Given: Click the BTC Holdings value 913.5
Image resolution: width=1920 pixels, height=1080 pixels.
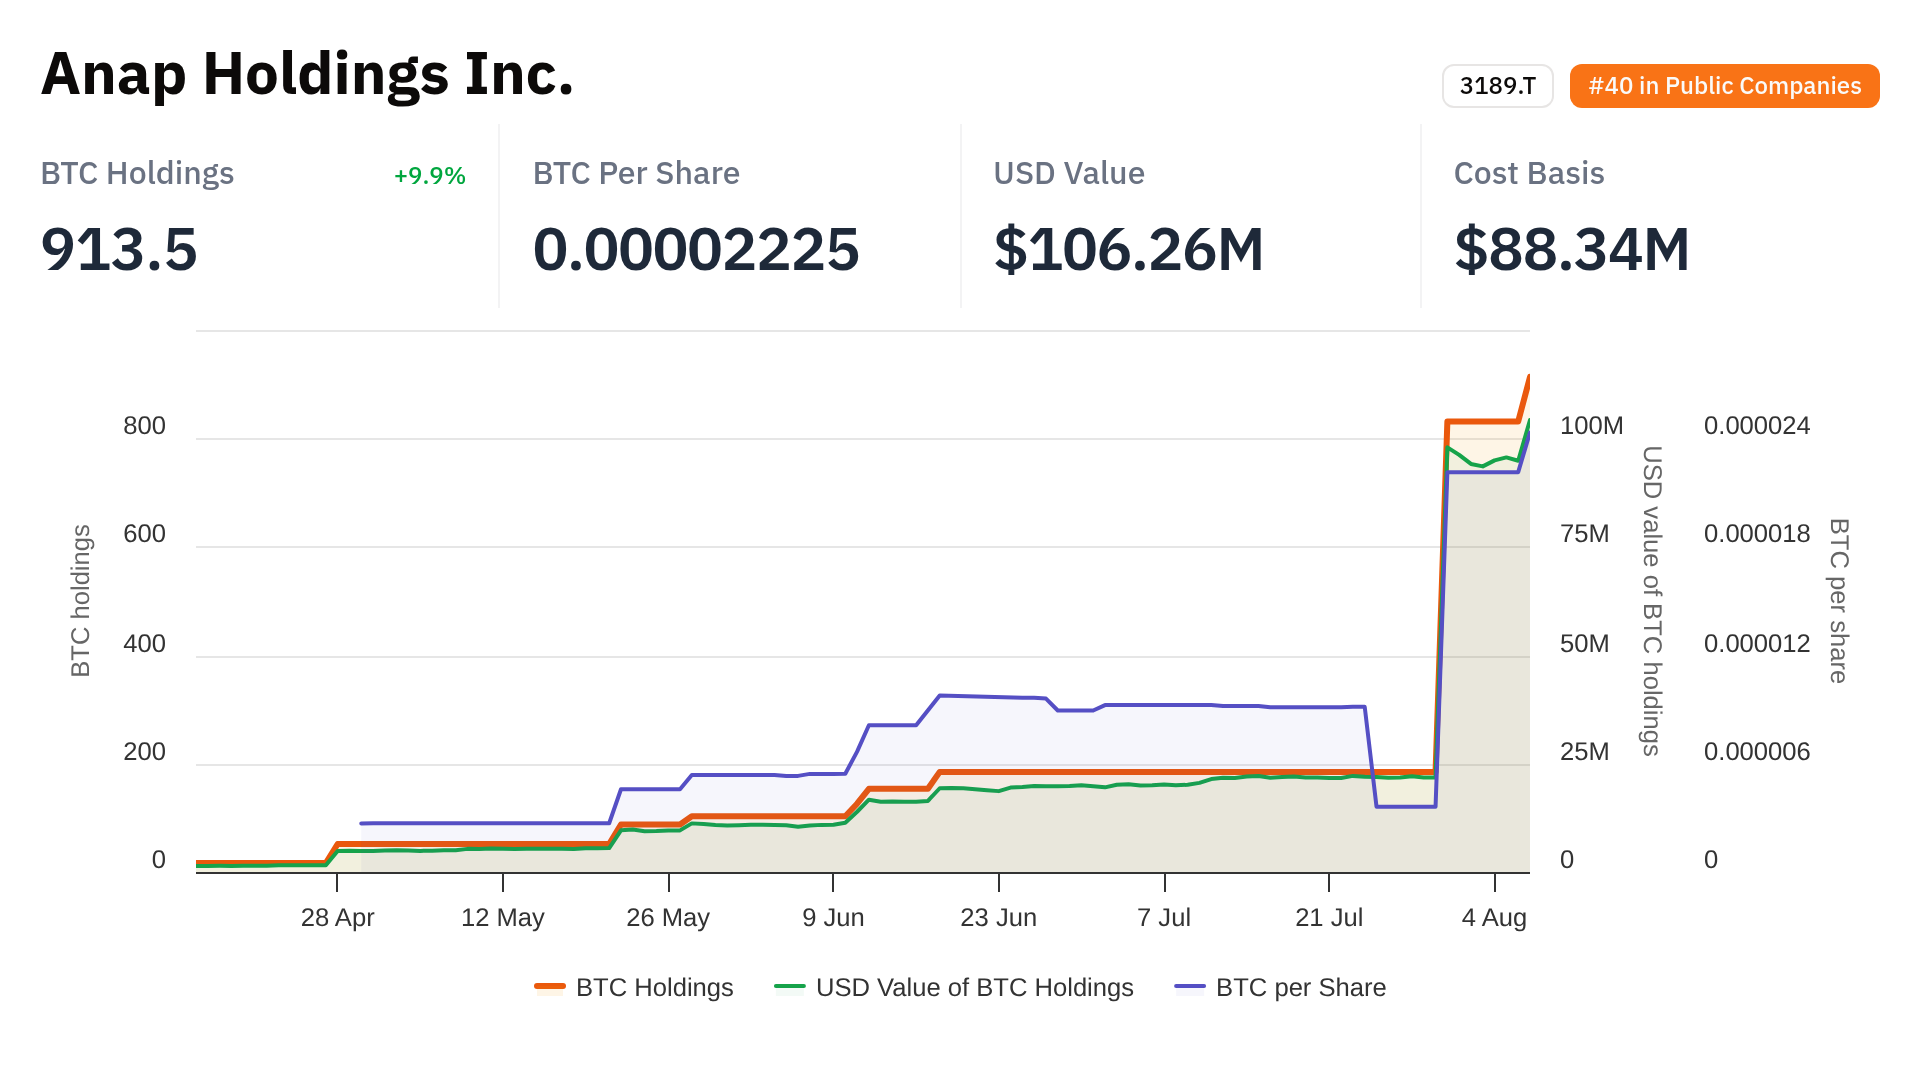Looking at the screenshot, I should tap(119, 249).
